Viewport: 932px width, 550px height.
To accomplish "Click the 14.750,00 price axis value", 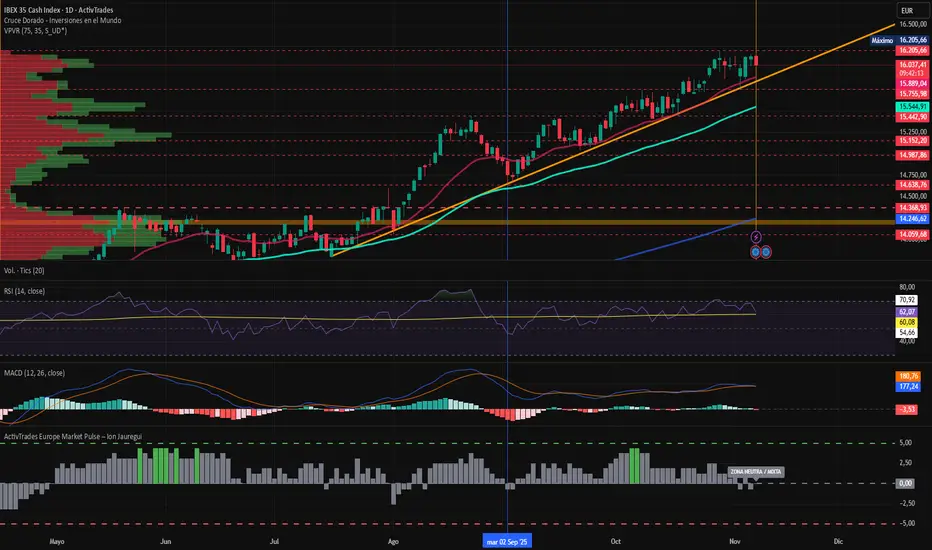I will point(913,175).
